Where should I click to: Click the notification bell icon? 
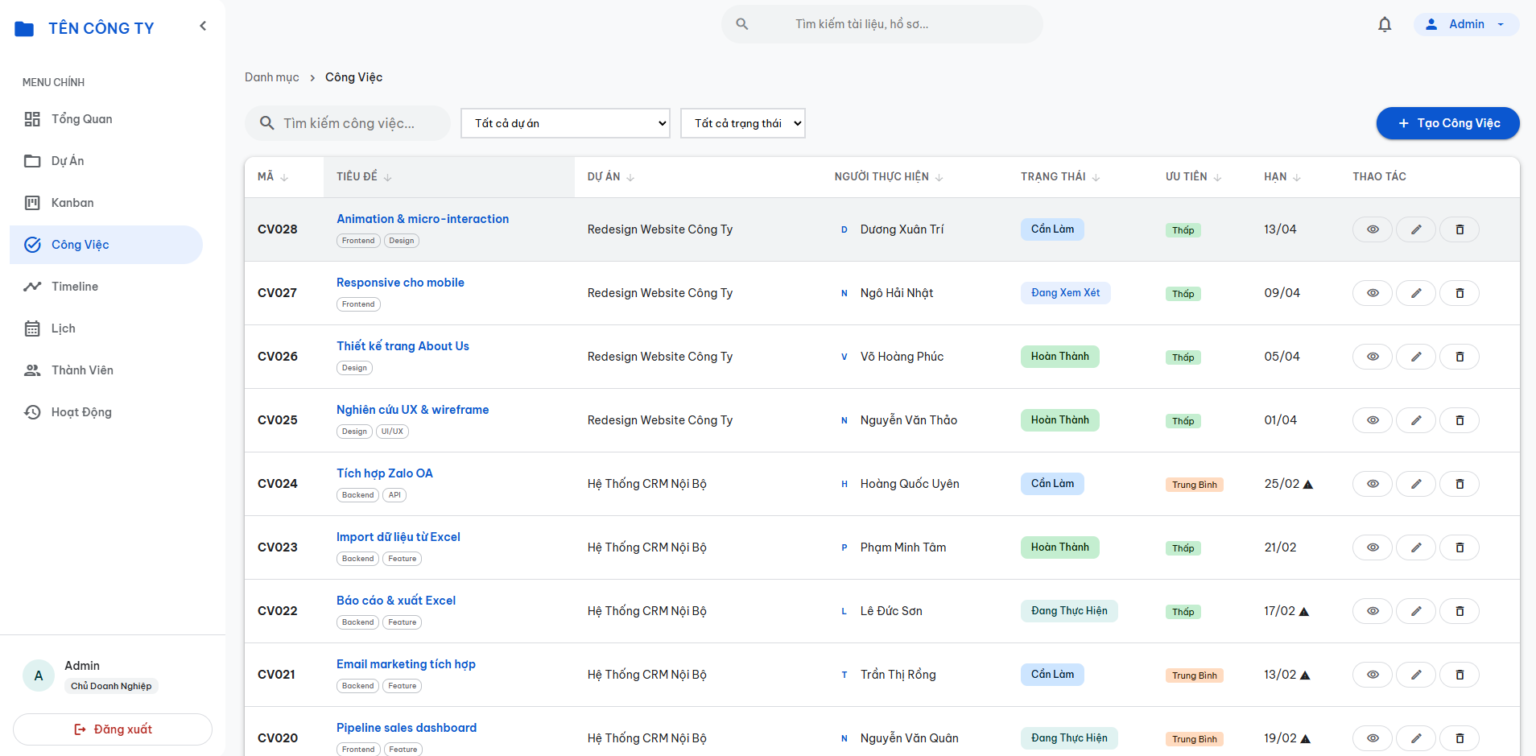[1384, 24]
